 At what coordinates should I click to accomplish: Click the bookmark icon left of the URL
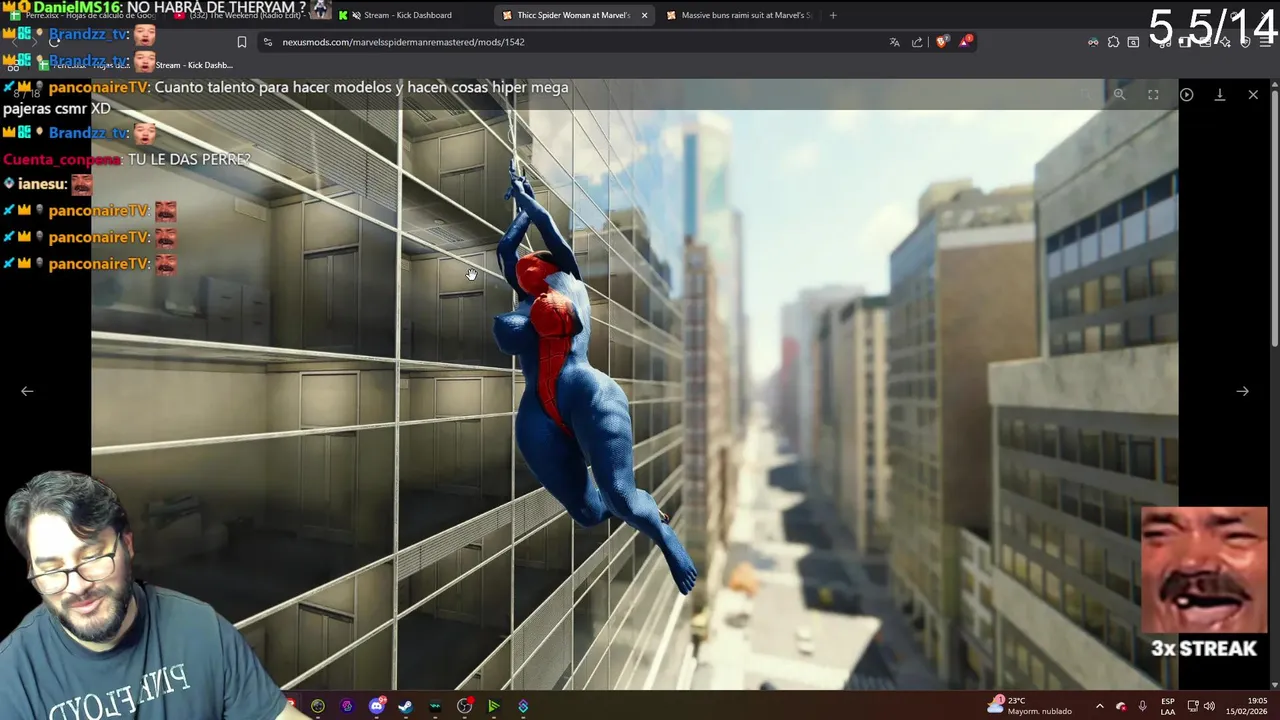[242, 42]
